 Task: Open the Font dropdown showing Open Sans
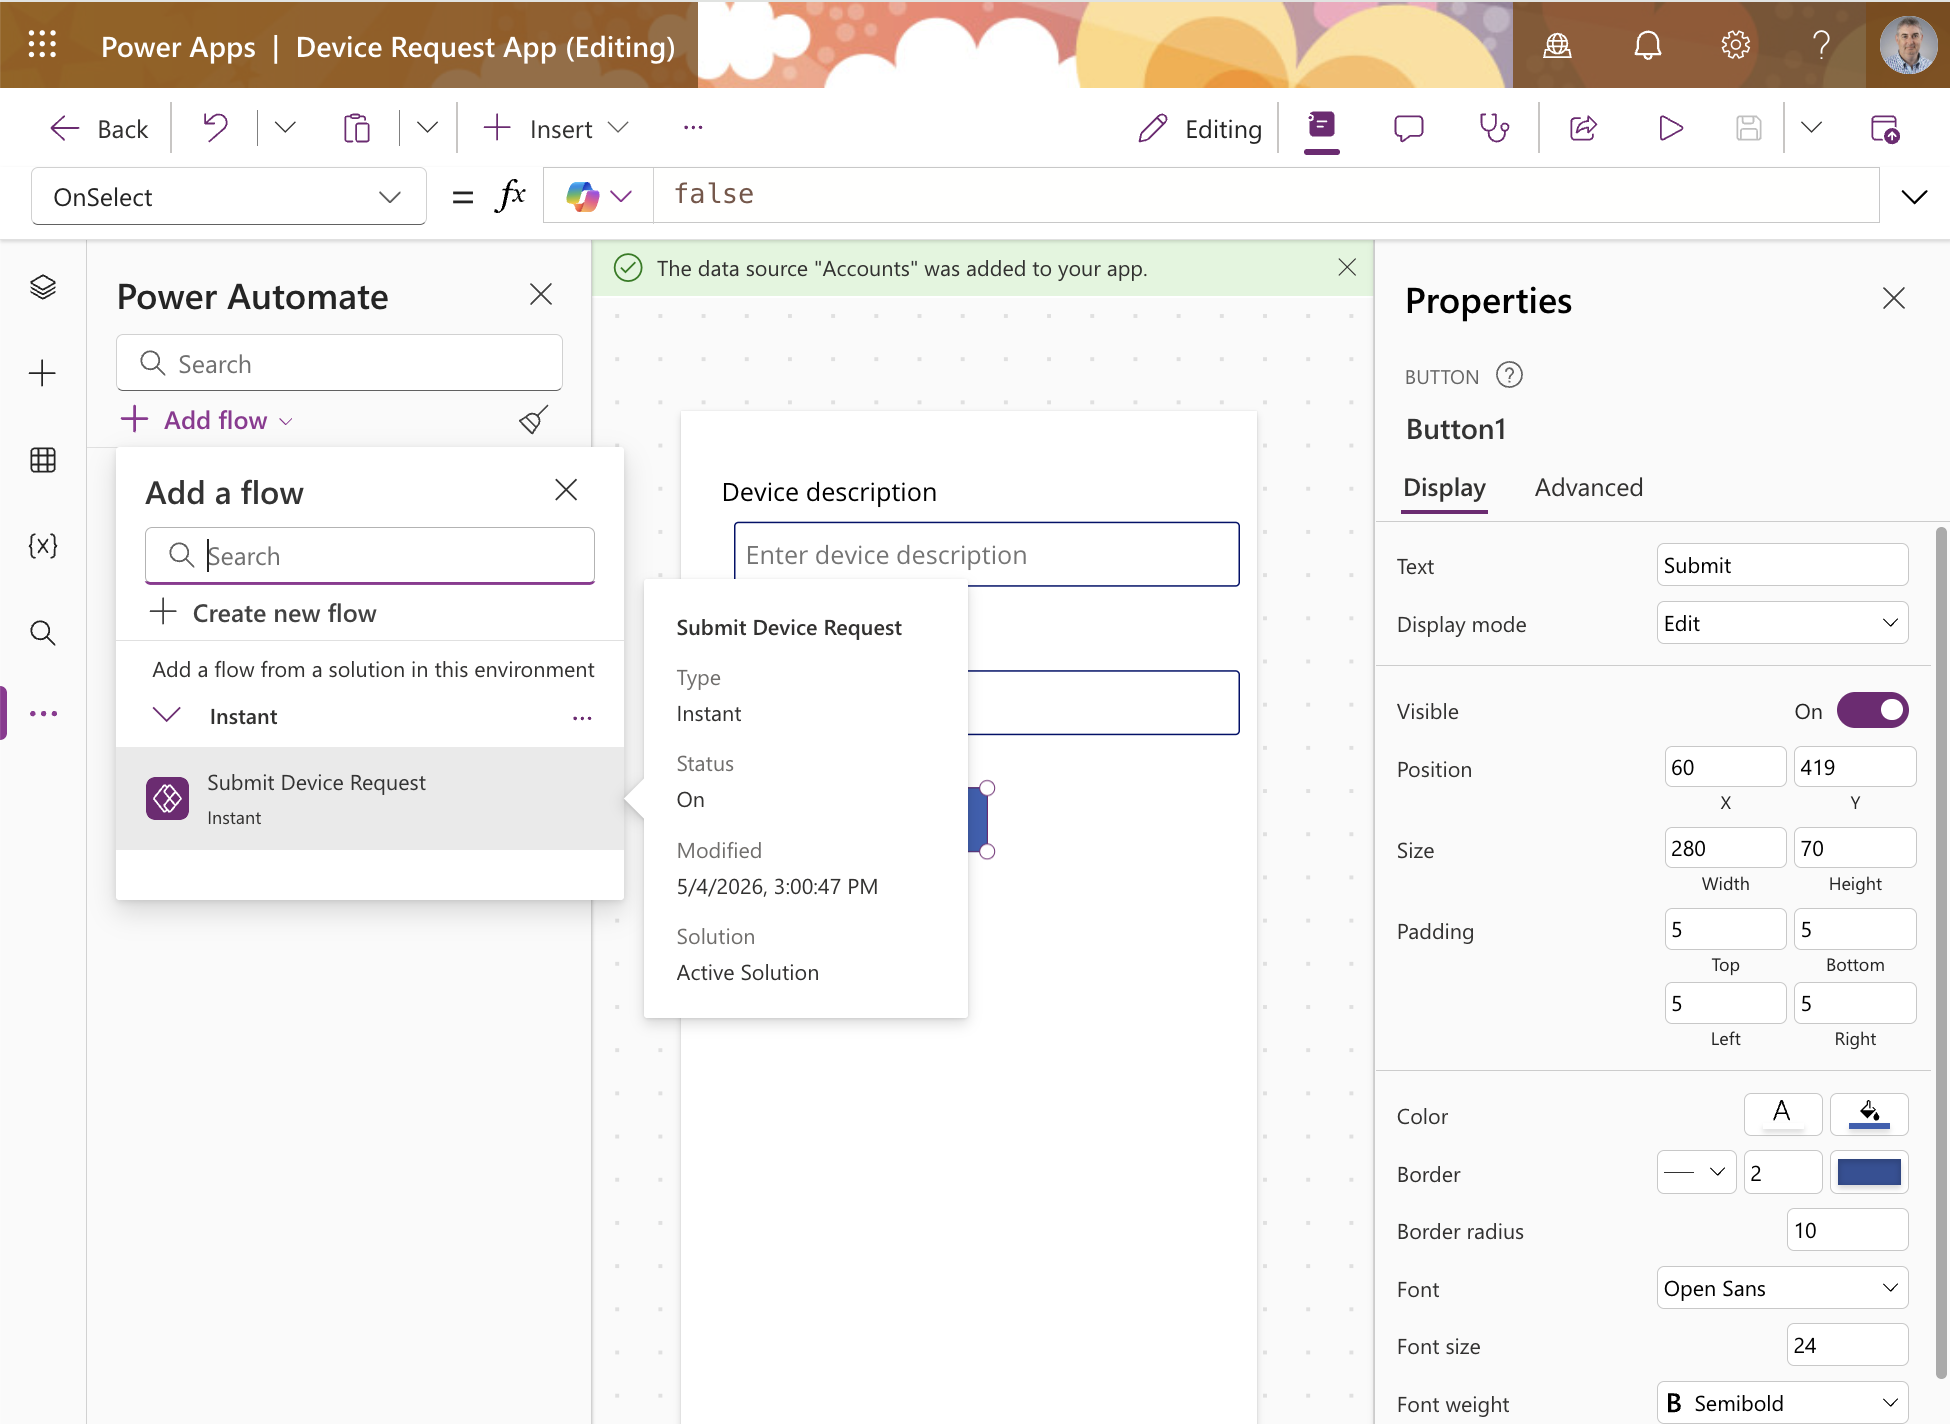(x=1782, y=1288)
